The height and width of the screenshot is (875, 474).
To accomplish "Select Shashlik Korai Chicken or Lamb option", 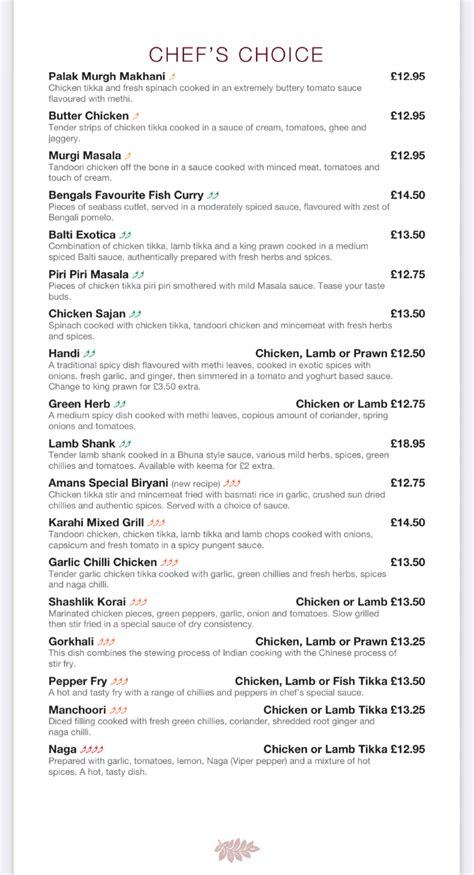I will (x=341, y=602).
